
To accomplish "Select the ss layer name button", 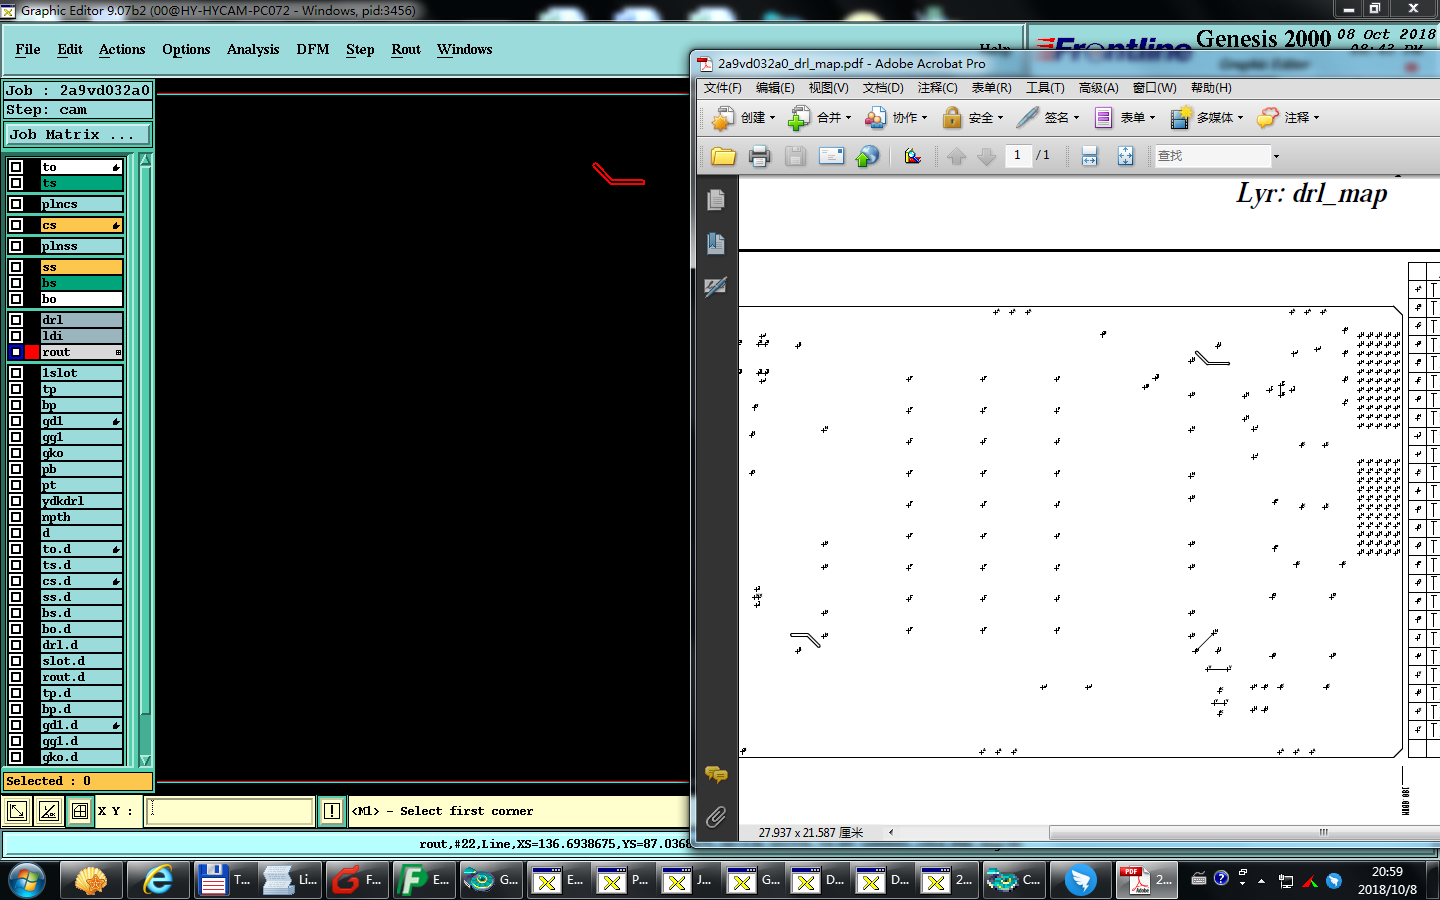I will pyautogui.click(x=82, y=267).
